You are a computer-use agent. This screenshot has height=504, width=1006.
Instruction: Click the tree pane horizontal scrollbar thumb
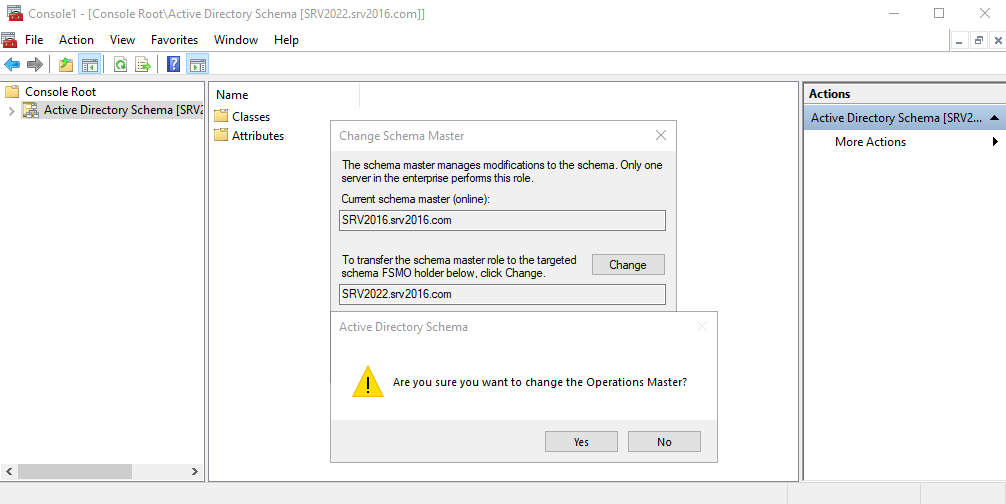(x=74, y=471)
